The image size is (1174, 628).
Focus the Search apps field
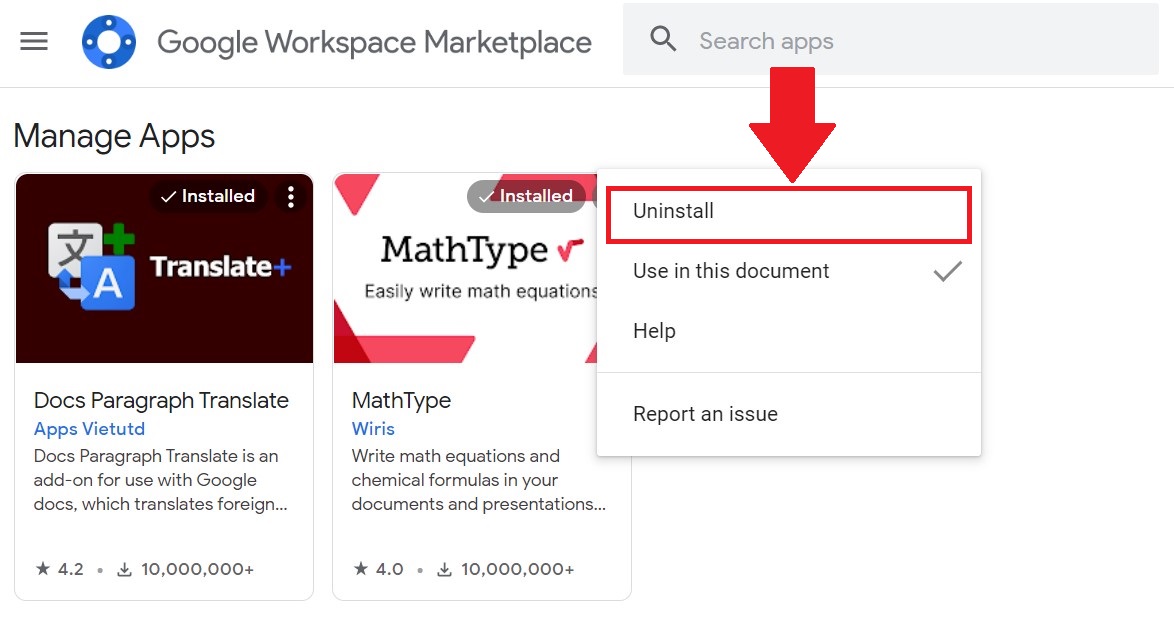pos(890,40)
